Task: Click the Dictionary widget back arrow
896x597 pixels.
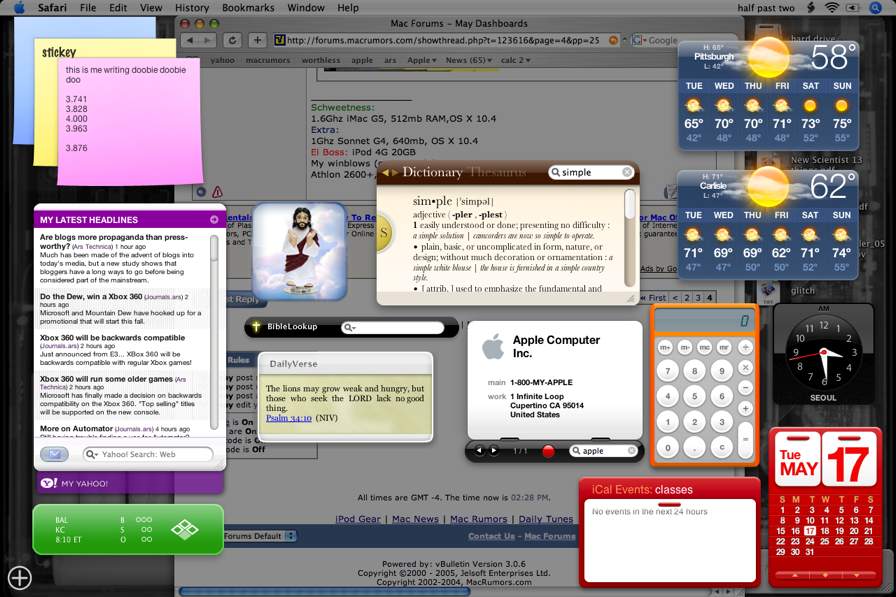Action: (386, 173)
